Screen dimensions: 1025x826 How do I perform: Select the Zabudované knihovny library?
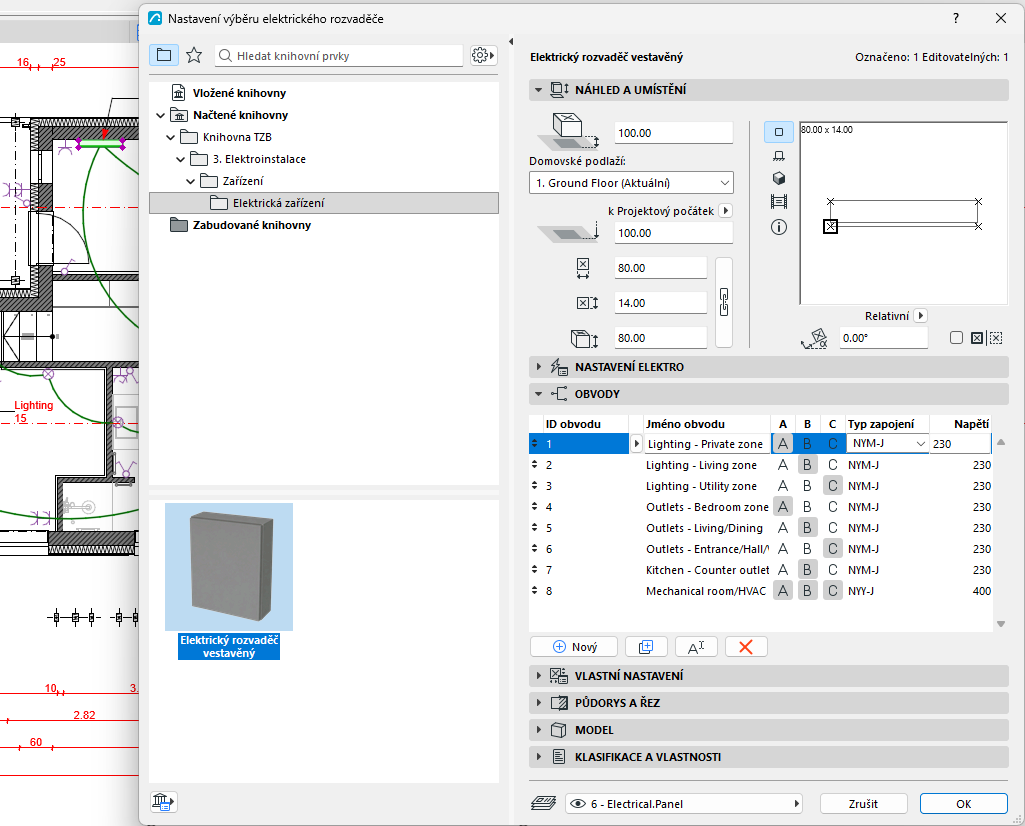pyautogui.click(x=252, y=225)
